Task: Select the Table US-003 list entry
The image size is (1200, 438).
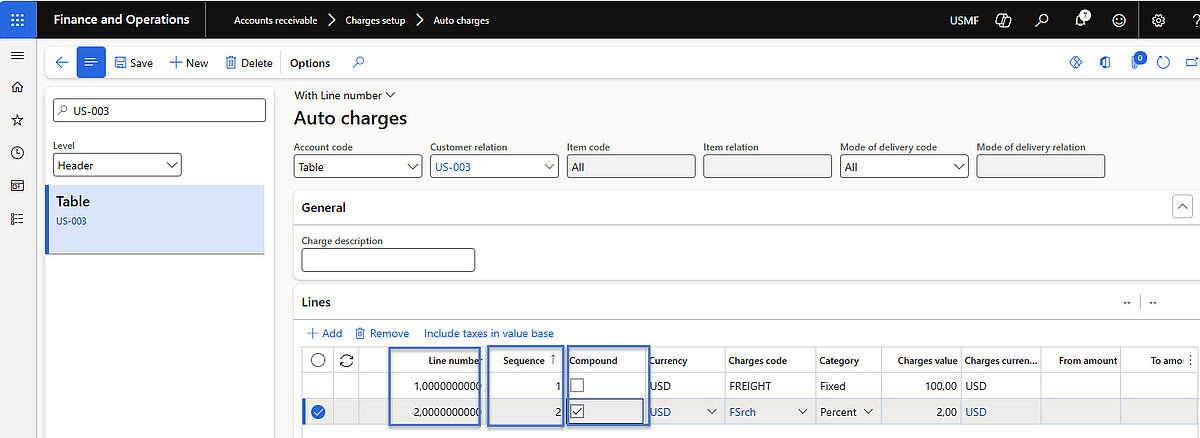Action: pyautogui.click(x=155, y=219)
